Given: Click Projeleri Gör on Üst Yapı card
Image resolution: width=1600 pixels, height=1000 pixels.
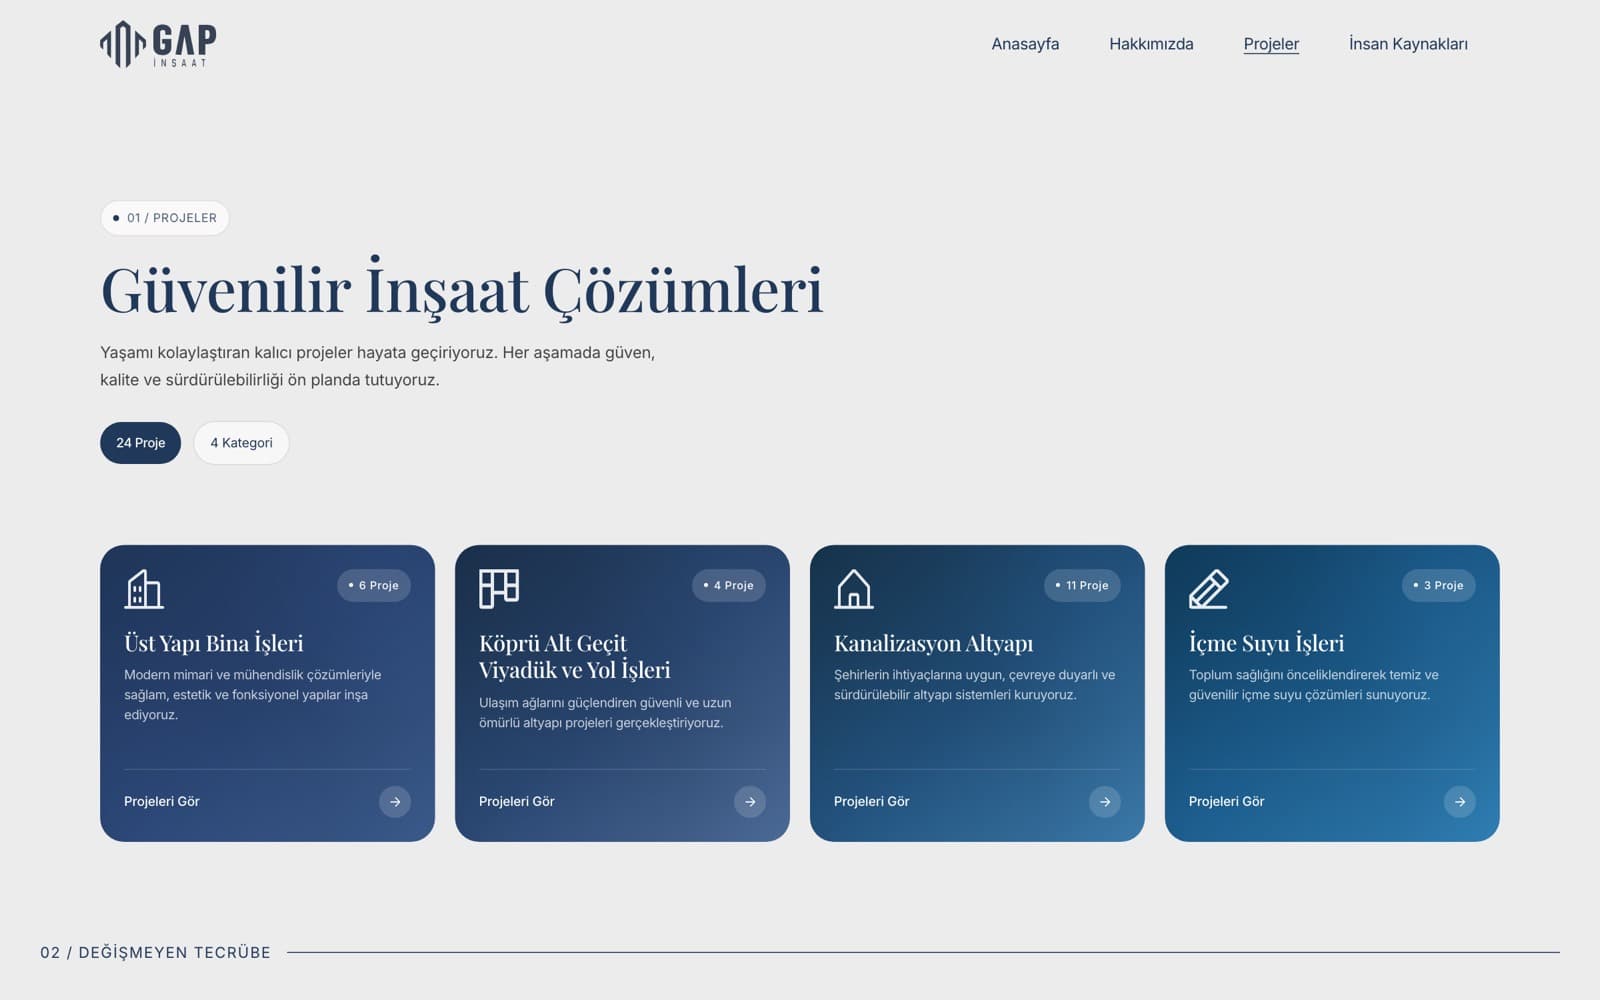Looking at the screenshot, I should (162, 802).
